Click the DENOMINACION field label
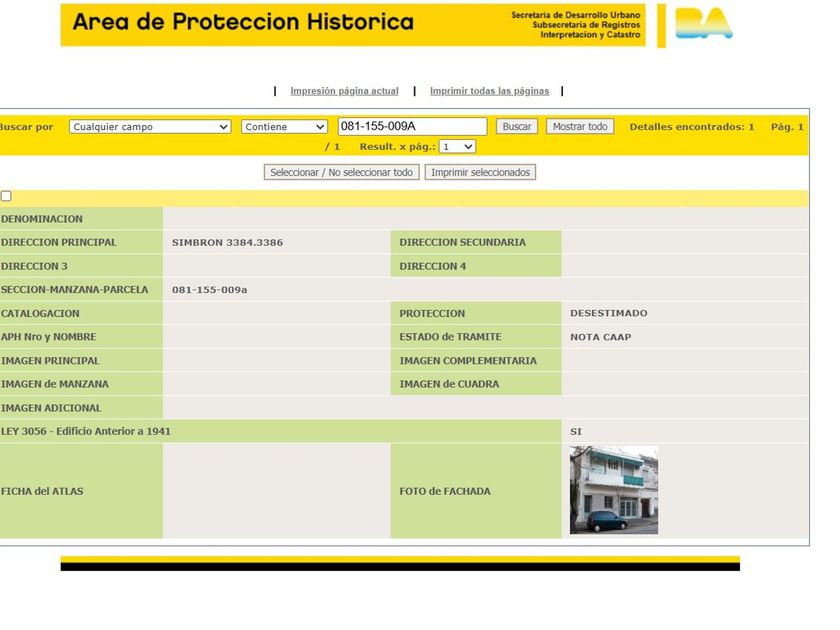The width and height of the screenshot is (840, 630). click(x=42, y=219)
